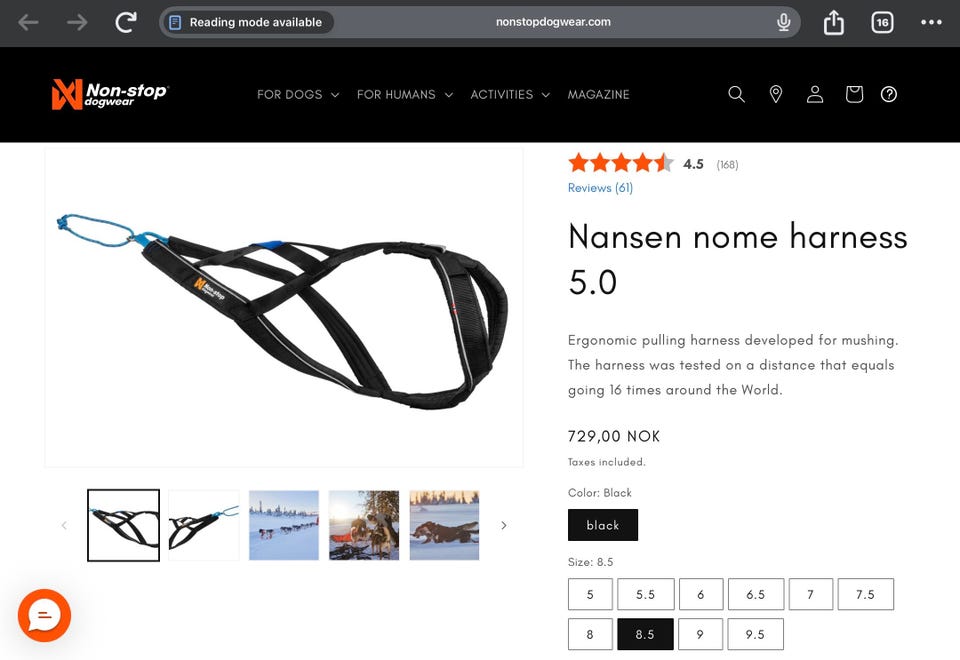Open the orange chat bubble widget

tap(45, 615)
